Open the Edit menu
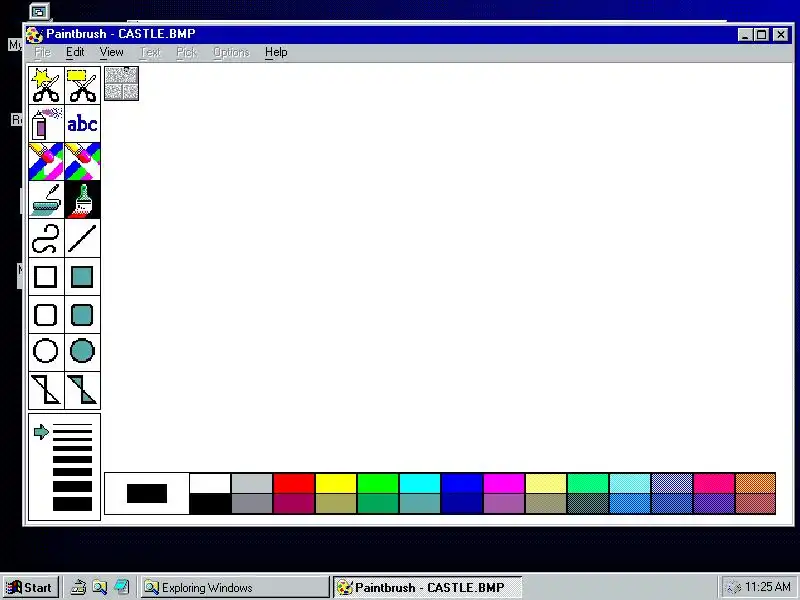This screenshot has width=800, height=600. click(75, 52)
